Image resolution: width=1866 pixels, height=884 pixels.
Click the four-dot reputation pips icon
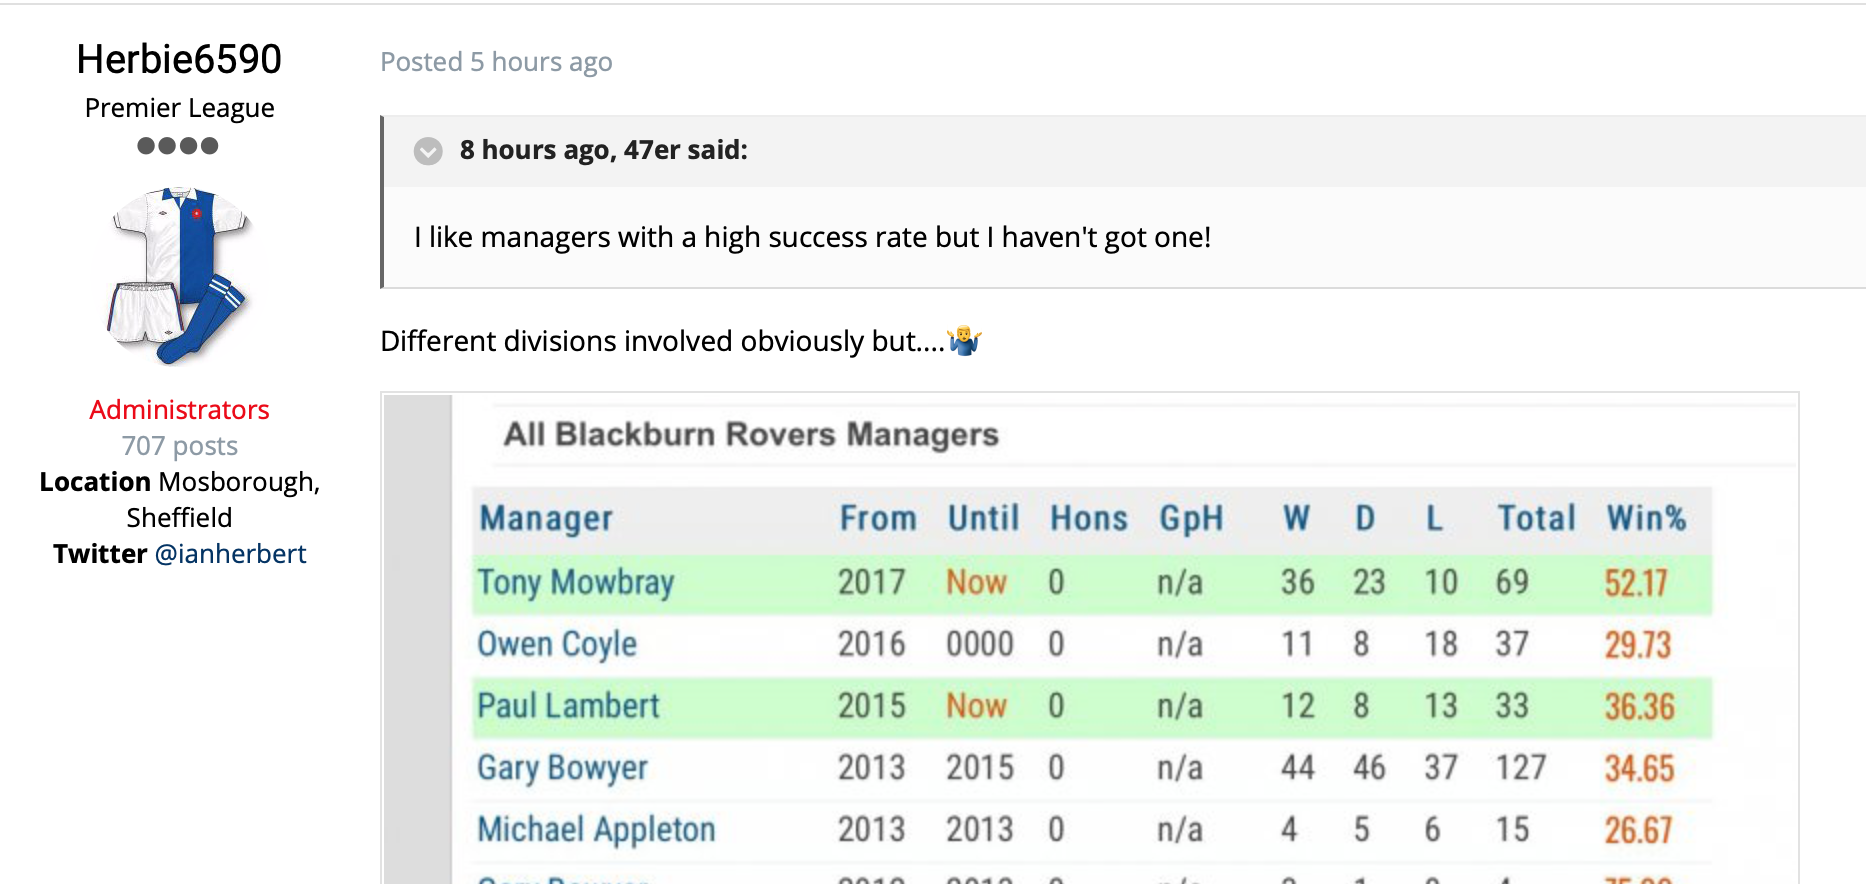click(x=178, y=146)
